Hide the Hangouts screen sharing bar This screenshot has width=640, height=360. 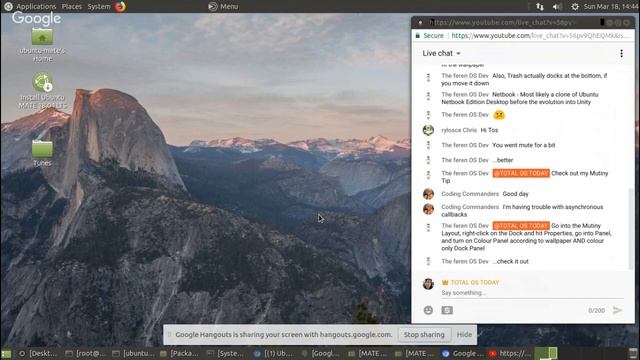464,334
